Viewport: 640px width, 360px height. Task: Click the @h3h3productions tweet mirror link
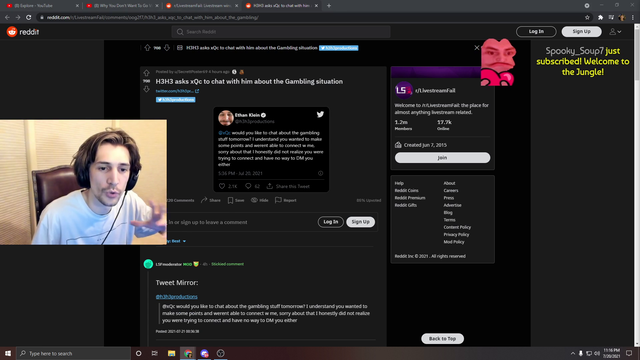click(x=176, y=297)
